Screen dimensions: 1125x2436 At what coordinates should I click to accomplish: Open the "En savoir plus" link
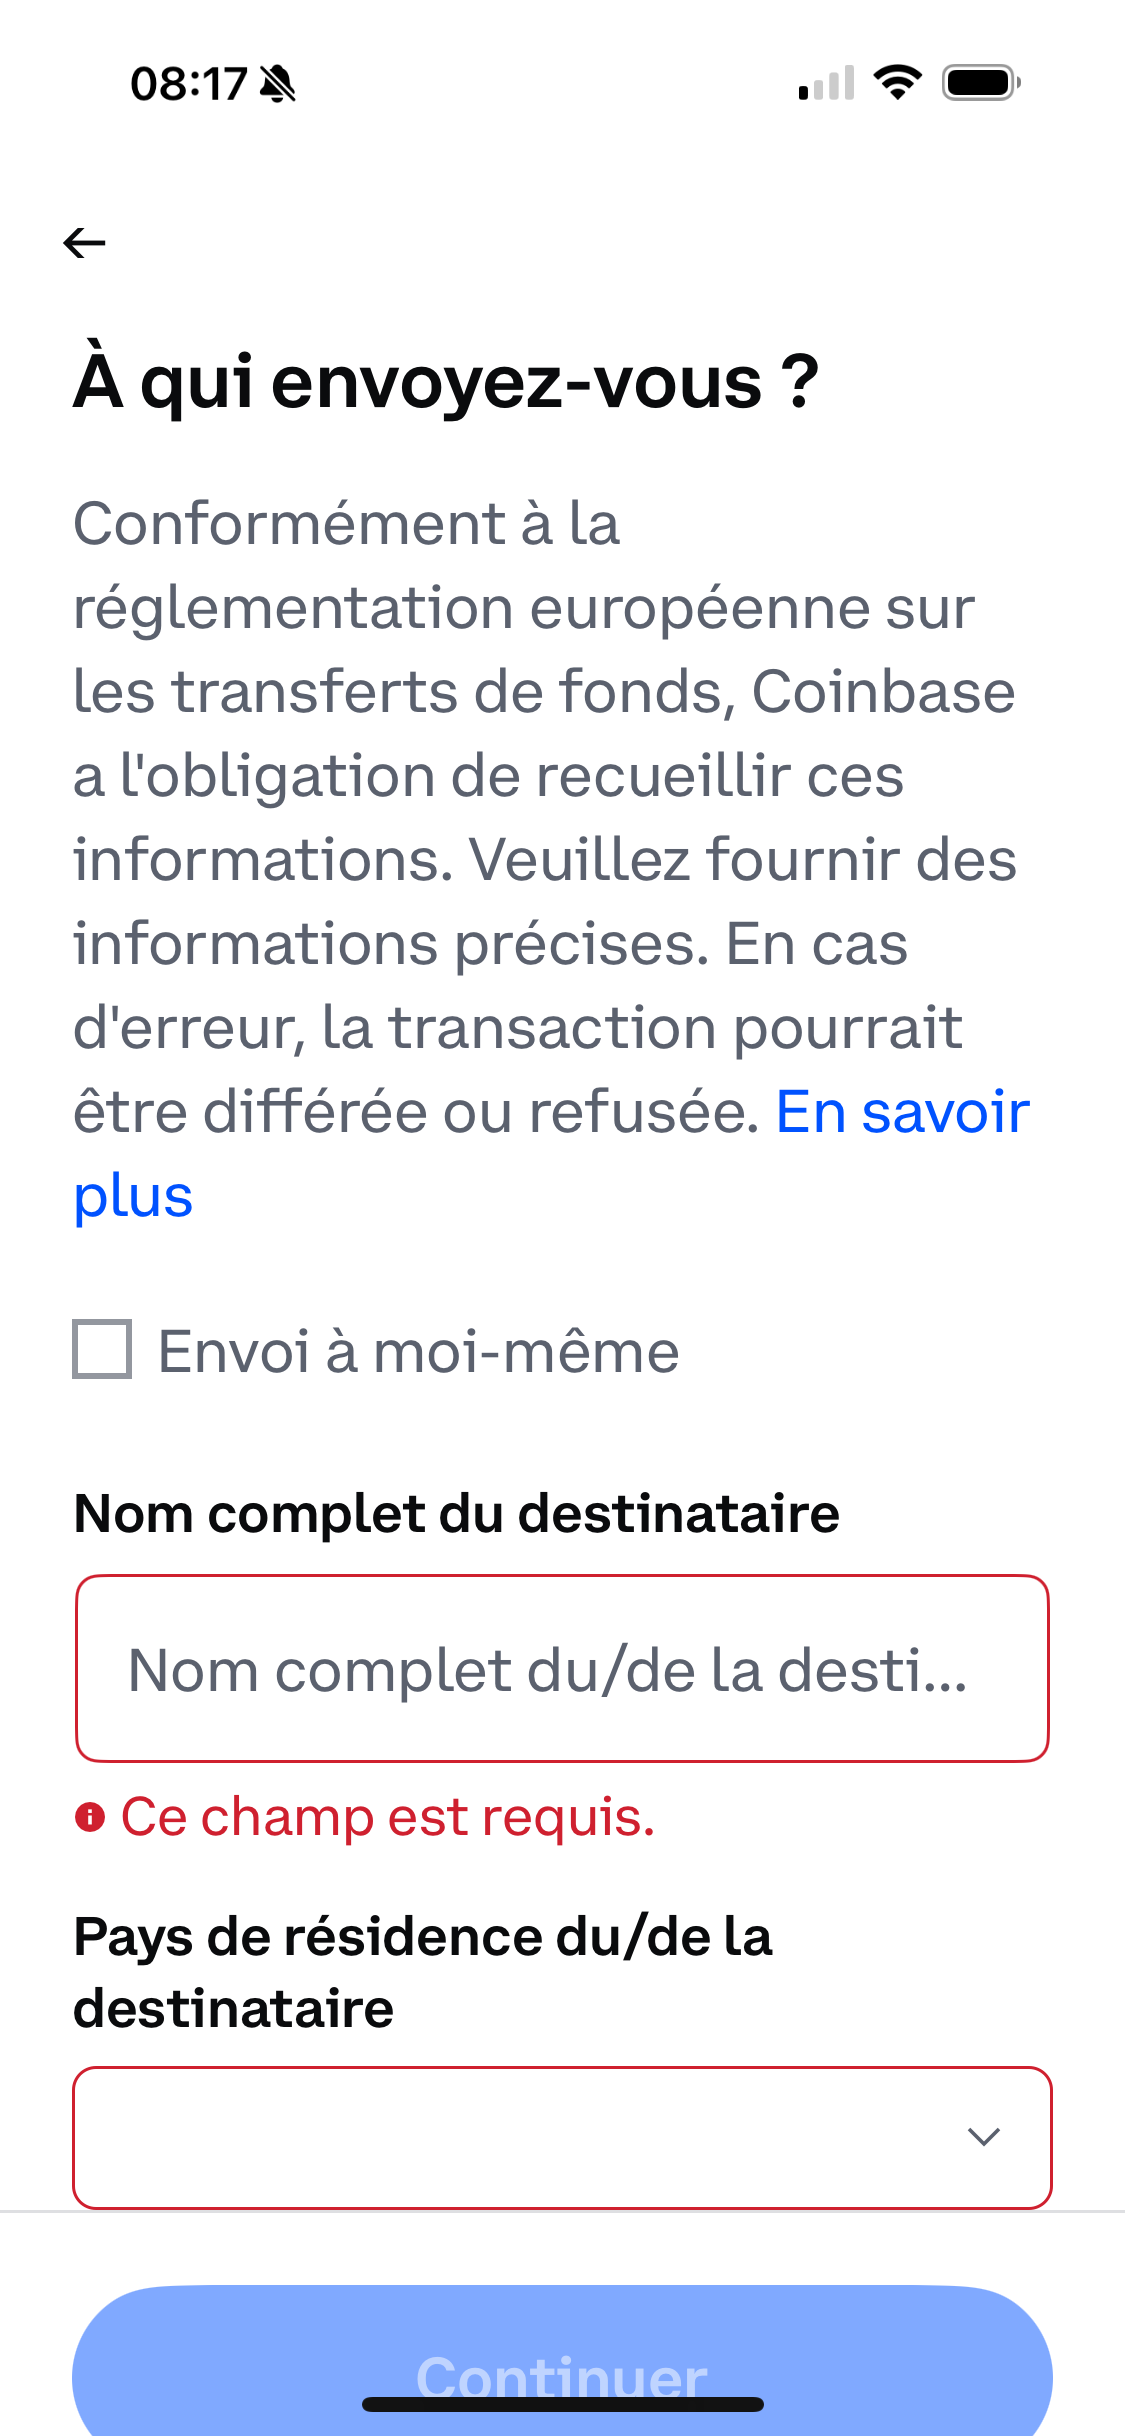point(902,1112)
